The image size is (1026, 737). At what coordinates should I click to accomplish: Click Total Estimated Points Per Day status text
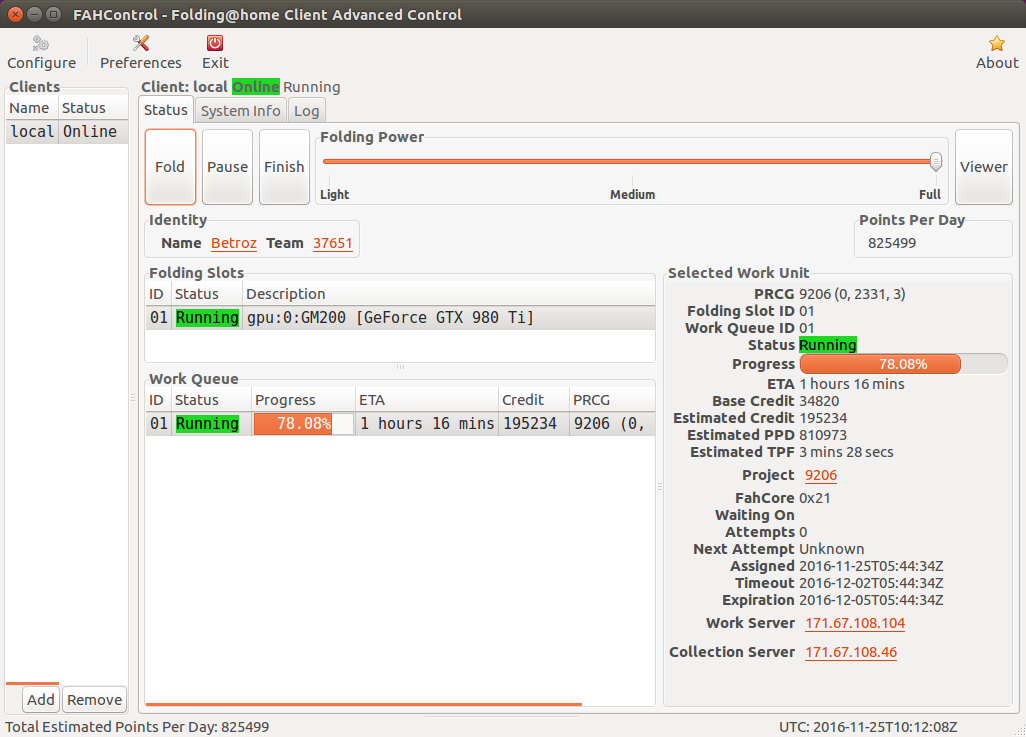coord(137,727)
